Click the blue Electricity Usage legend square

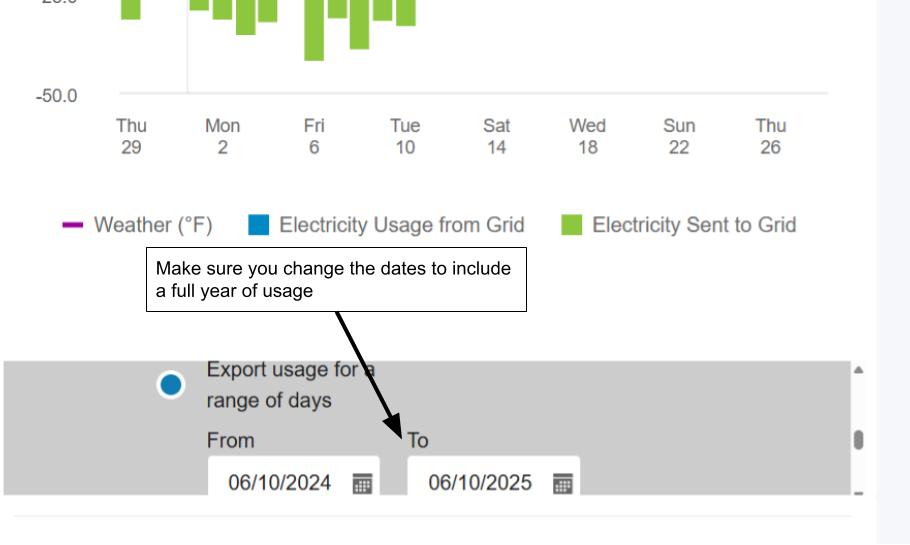click(x=258, y=225)
